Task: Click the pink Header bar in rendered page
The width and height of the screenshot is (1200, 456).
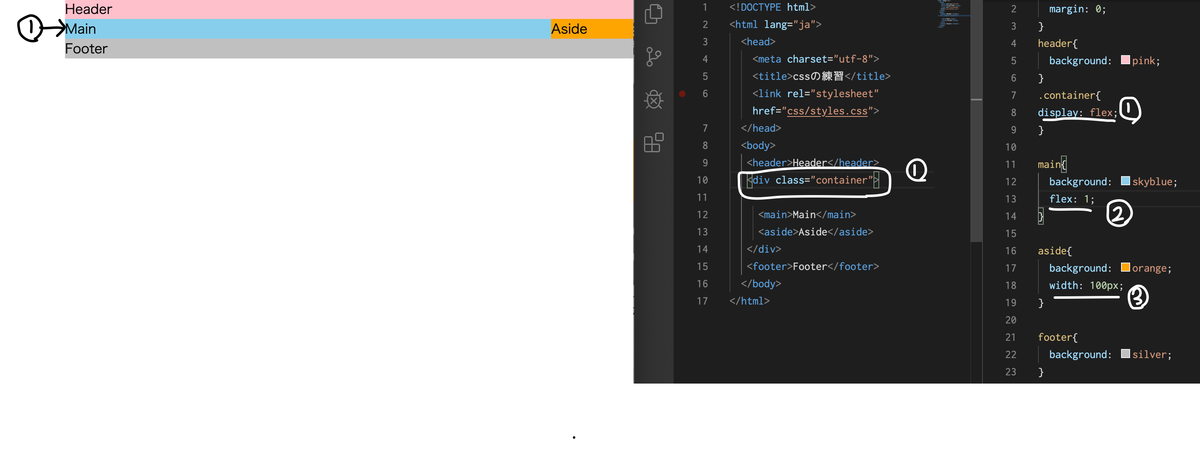Action: (349, 9)
